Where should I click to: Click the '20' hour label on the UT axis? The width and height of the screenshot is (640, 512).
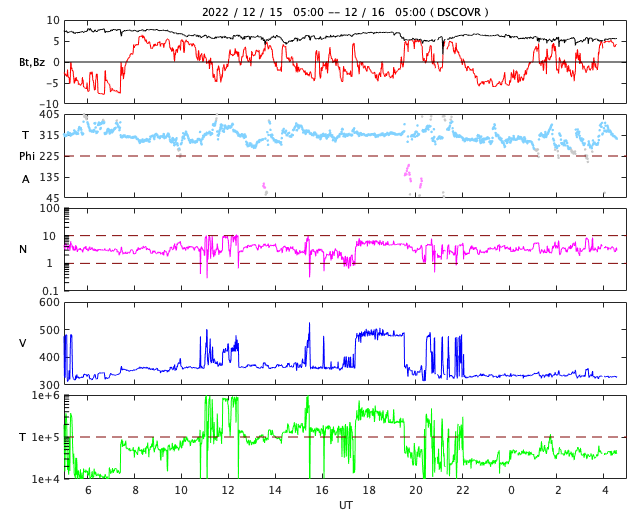(x=416, y=490)
